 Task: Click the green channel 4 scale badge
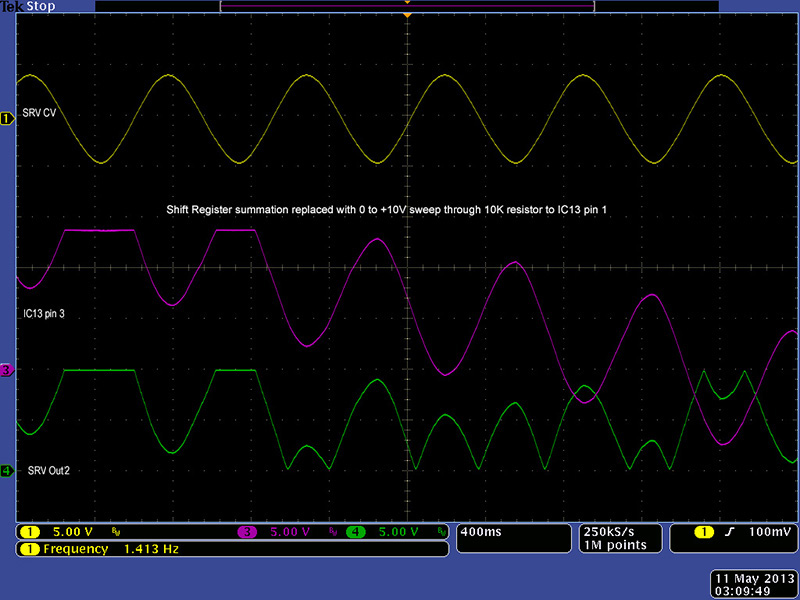[x=357, y=531]
